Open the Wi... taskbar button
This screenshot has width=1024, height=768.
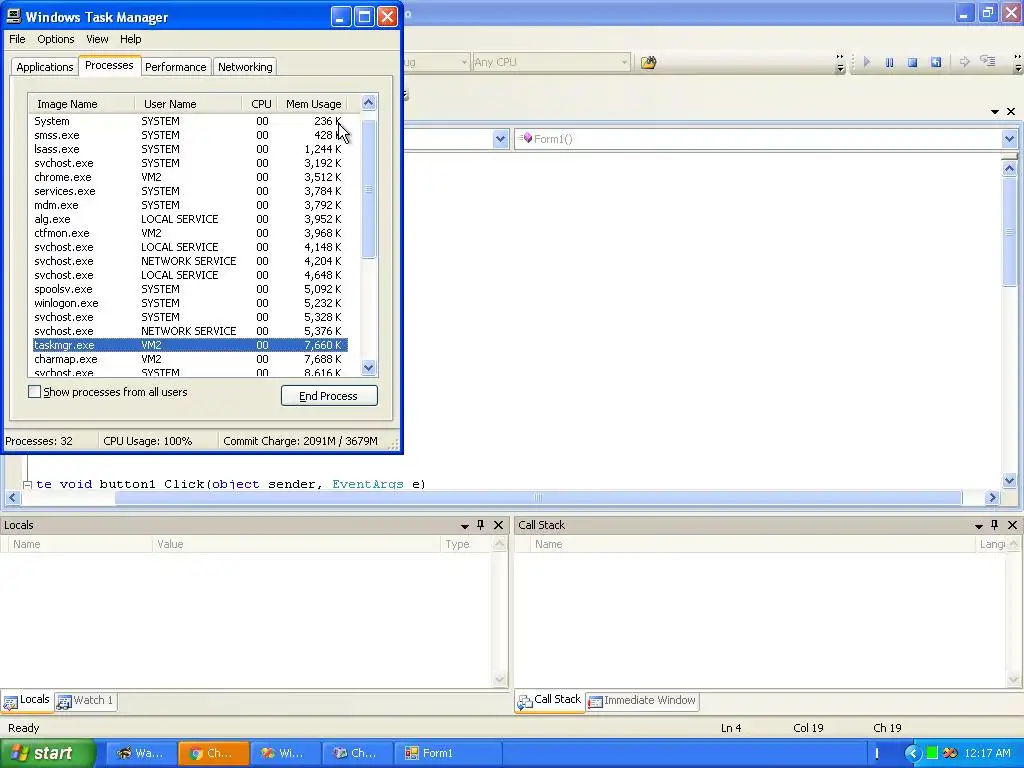[285, 753]
